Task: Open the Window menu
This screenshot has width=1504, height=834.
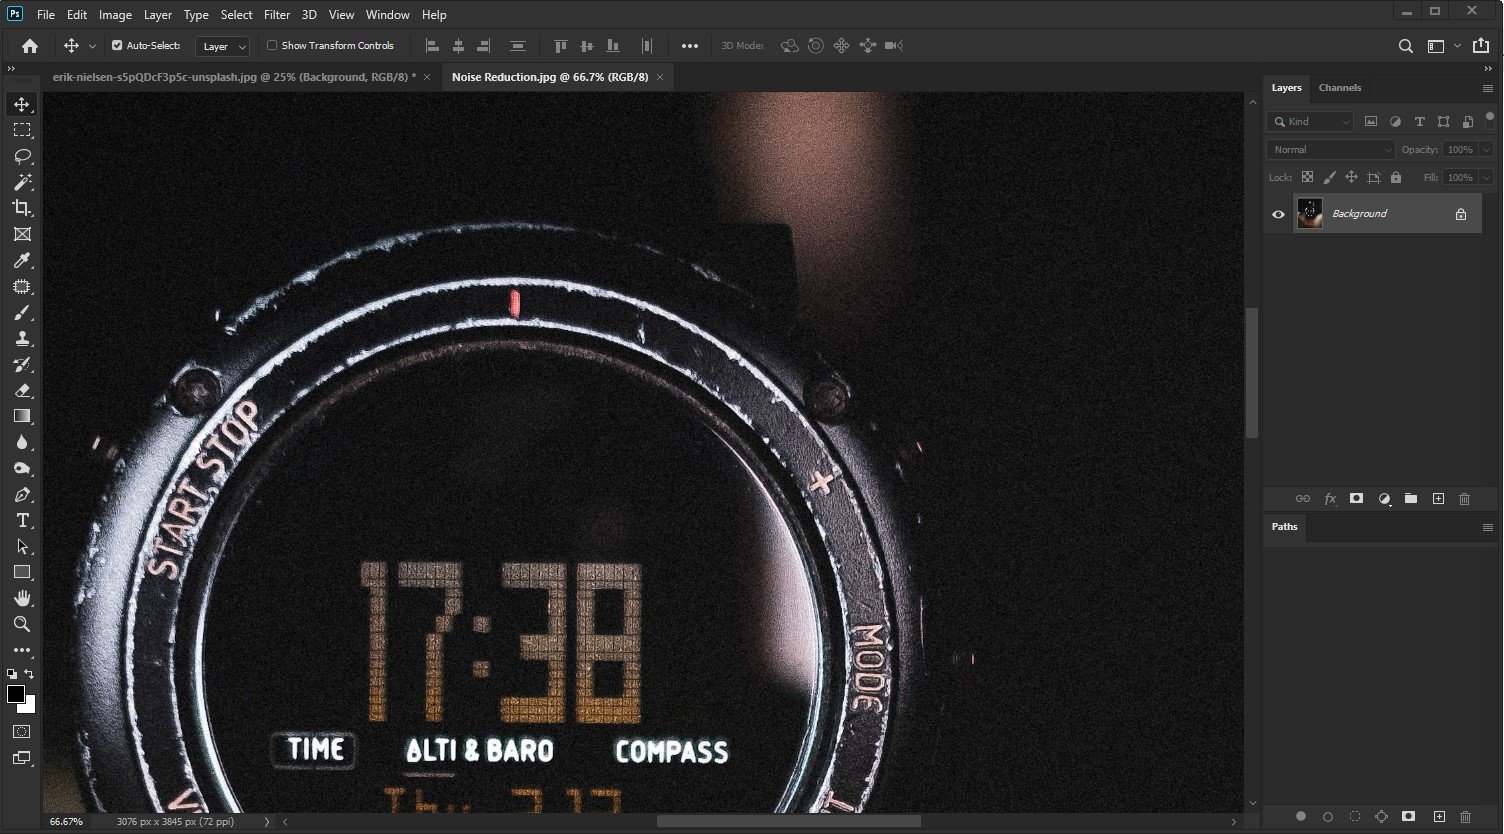Action: (x=387, y=15)
